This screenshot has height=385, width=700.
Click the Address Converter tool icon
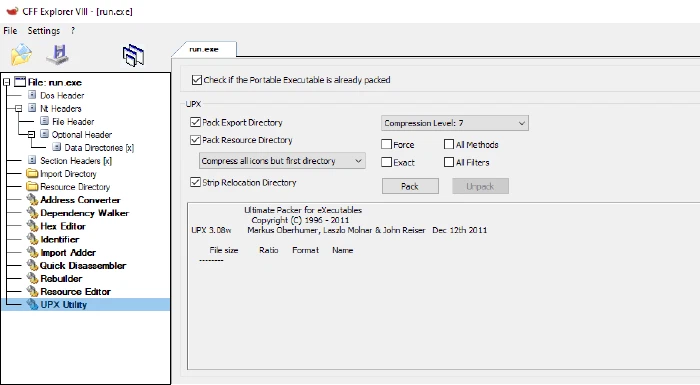33,199
